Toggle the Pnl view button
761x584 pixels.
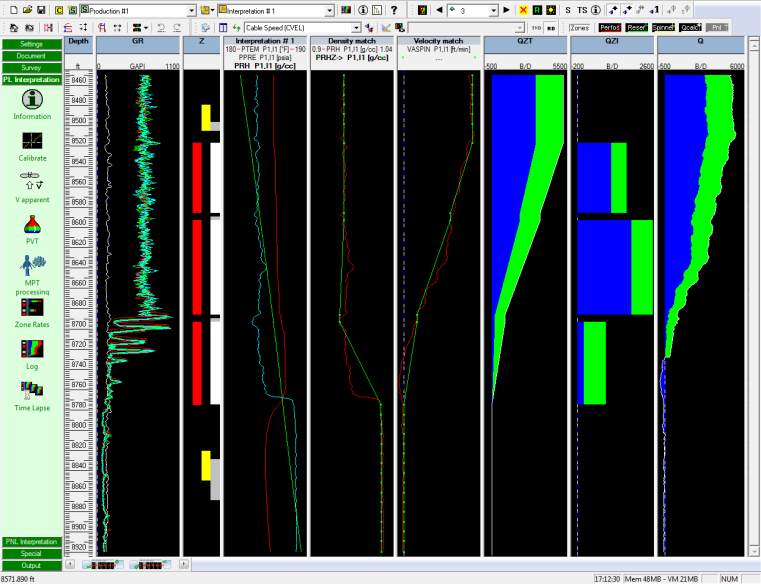(x=717, y=28)
